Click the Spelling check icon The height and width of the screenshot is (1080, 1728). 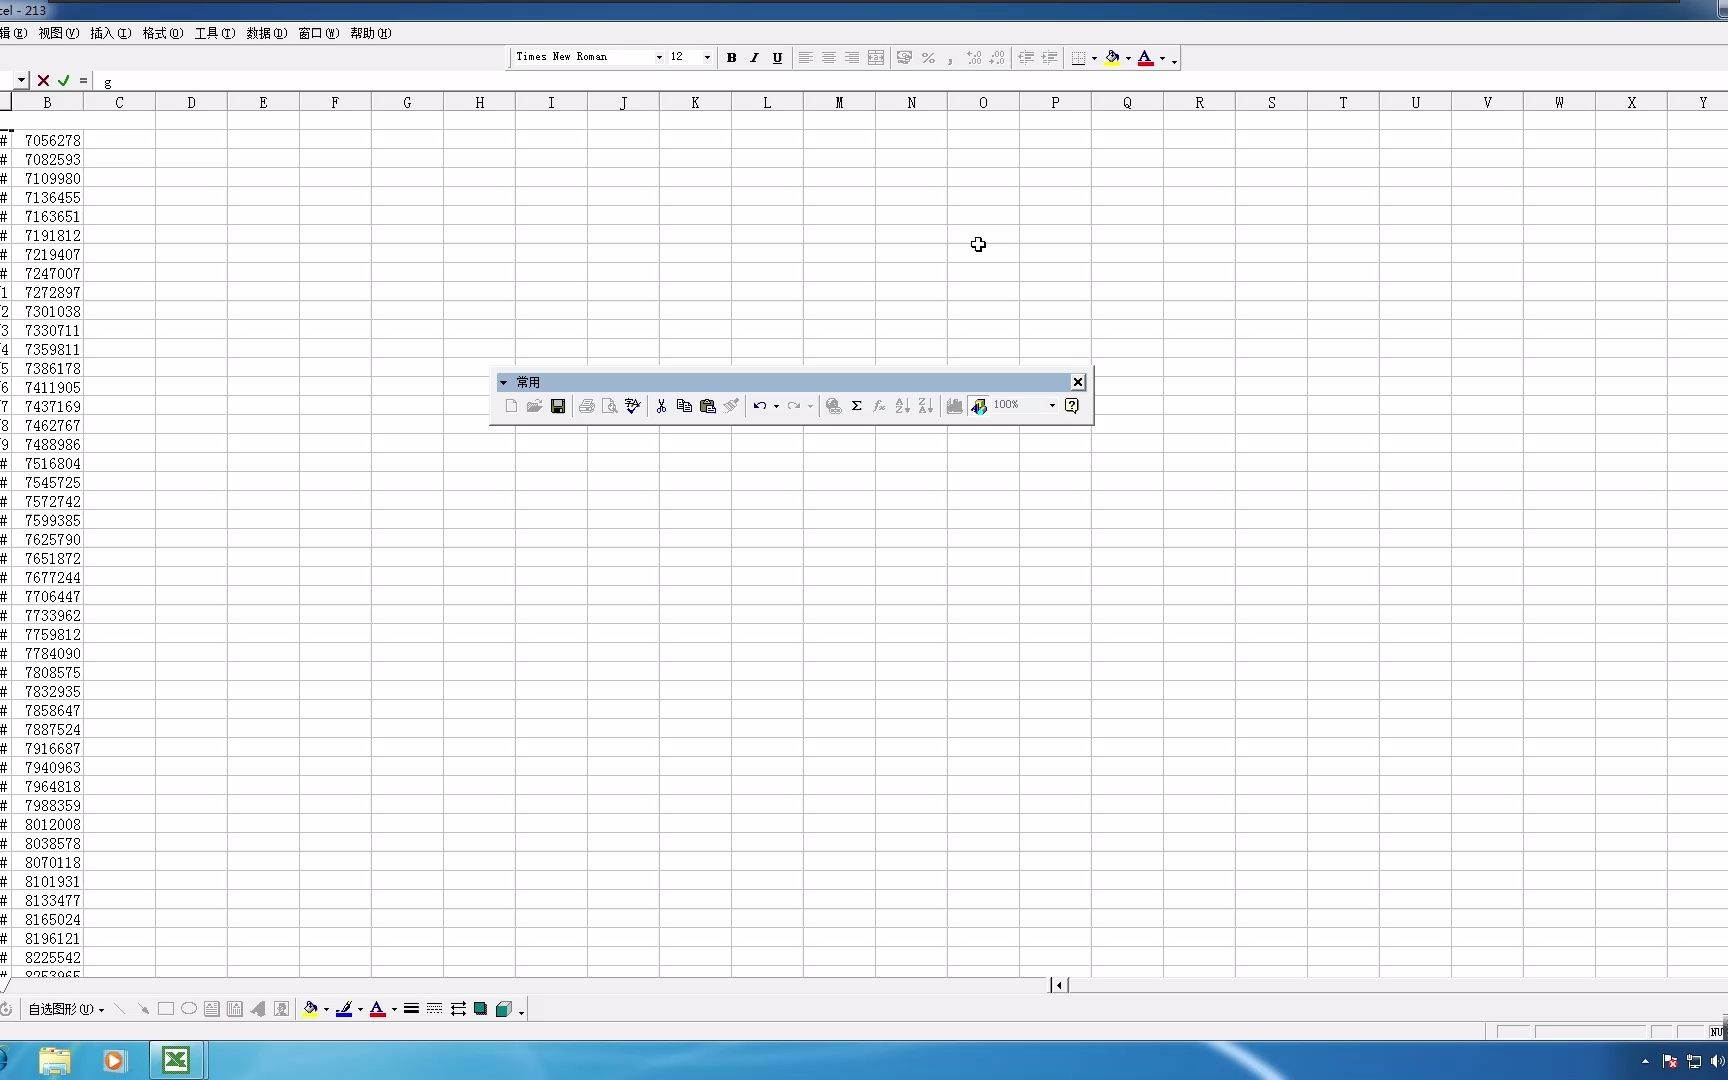[x=631, y=405]
